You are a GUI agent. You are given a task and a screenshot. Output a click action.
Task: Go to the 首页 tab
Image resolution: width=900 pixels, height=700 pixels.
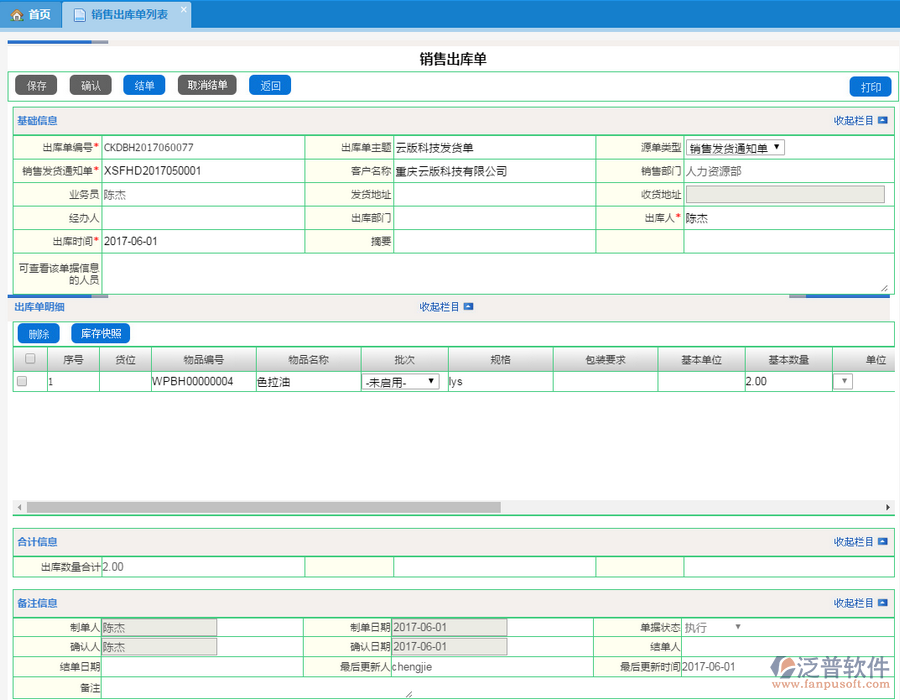pyautogui.click(x=38, y=15)
